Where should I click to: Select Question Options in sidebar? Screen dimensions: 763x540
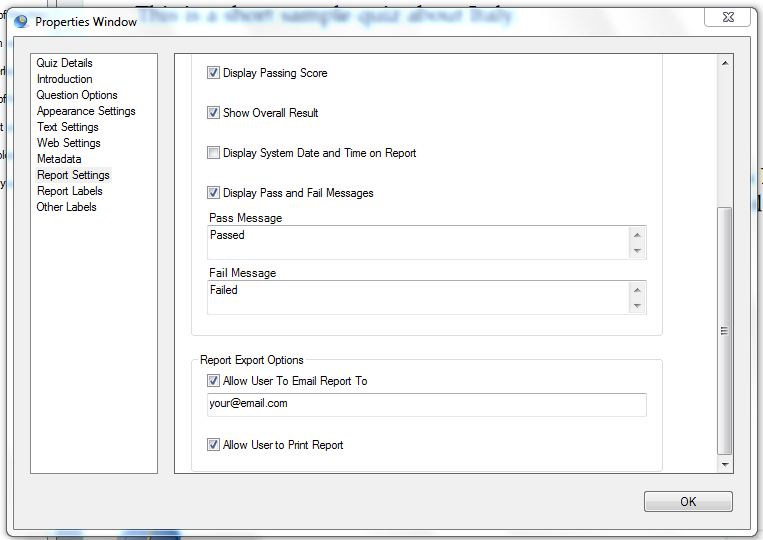(x=77, y=95)
